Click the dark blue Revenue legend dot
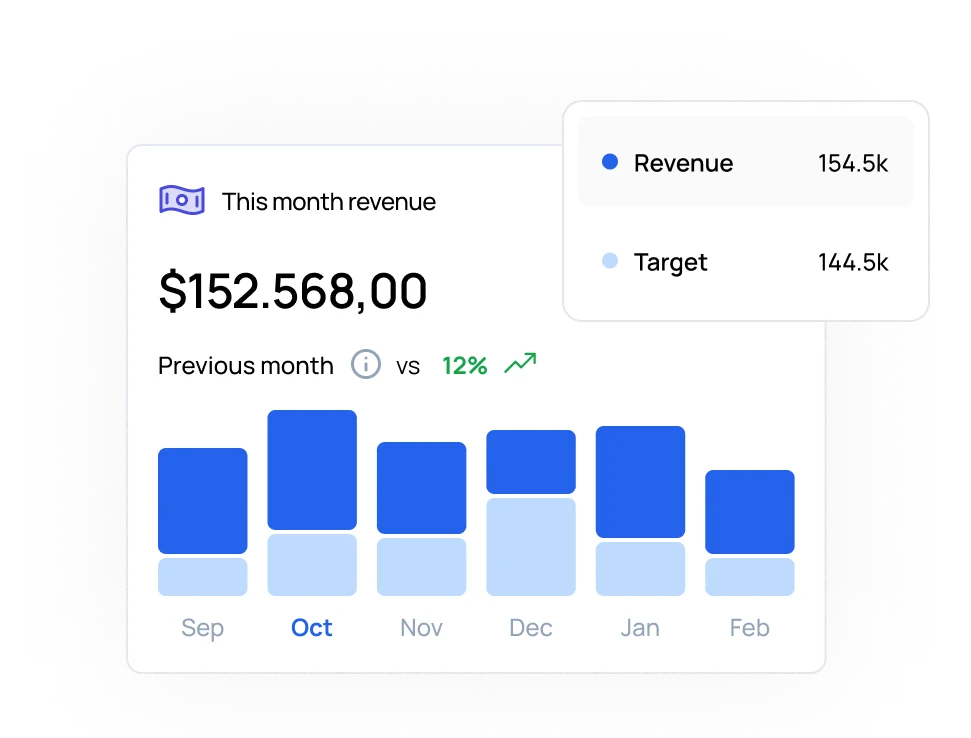The width and height of the screenshot is (971, 738). pos(610,162)
